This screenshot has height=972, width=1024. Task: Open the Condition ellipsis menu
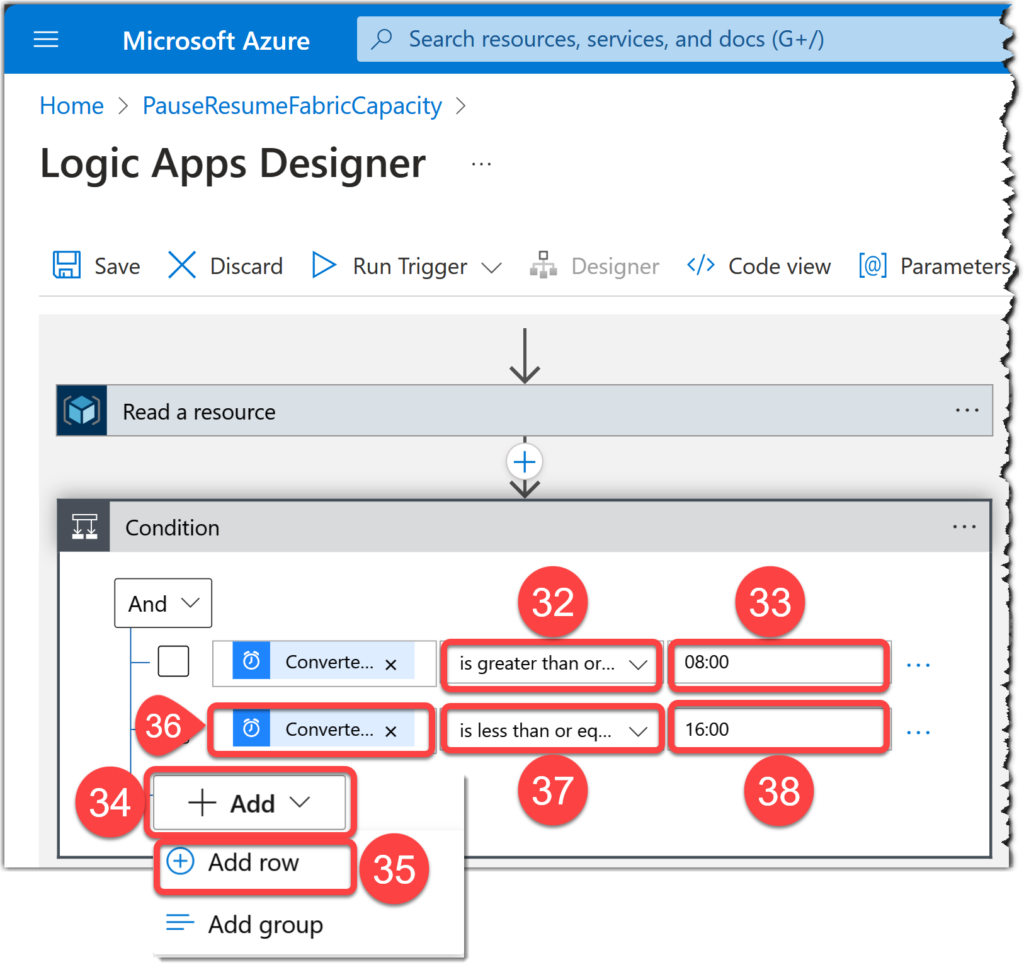[964, 526]
